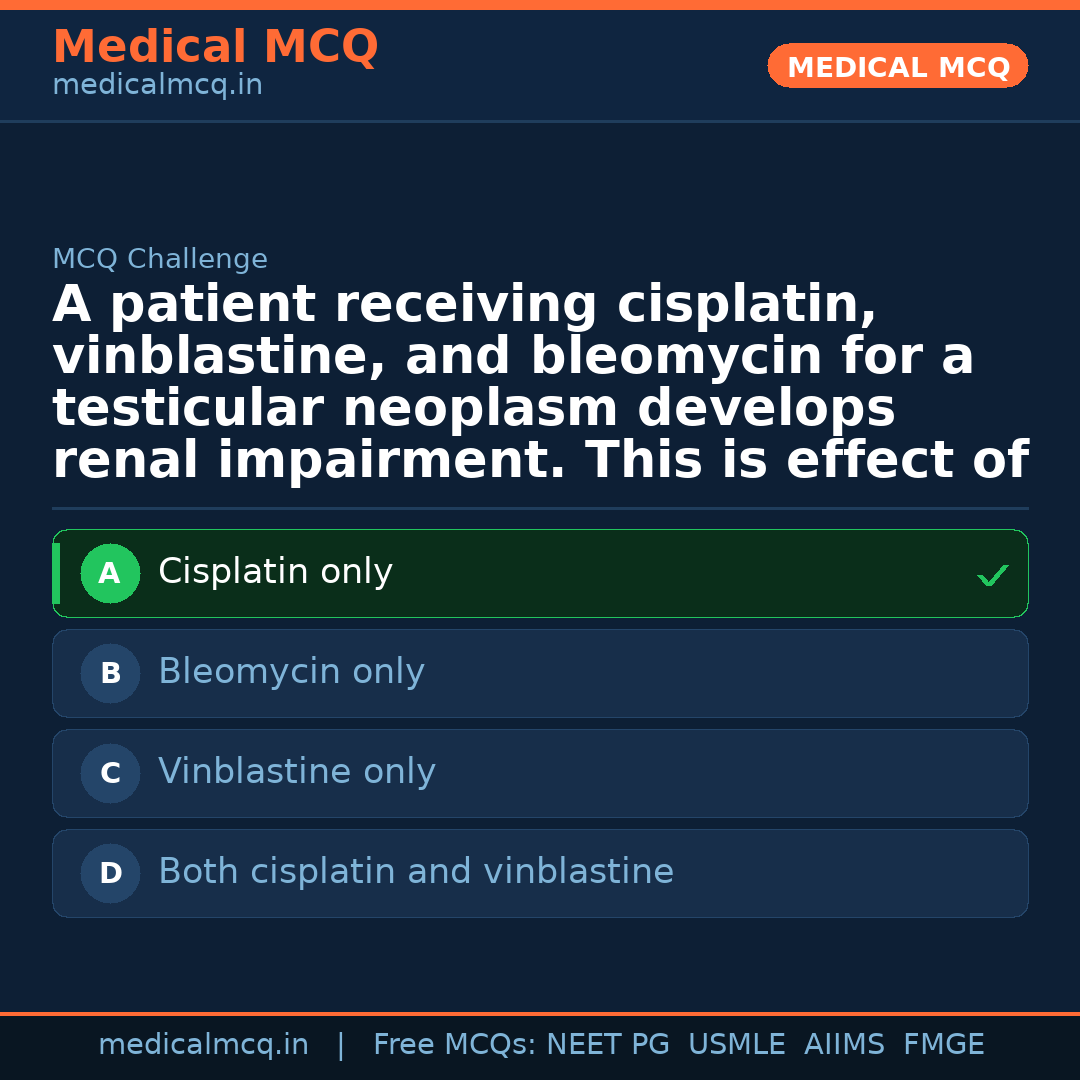
Task: Click the orange MEDICAL MCQ badge
Action: [898, 67]
